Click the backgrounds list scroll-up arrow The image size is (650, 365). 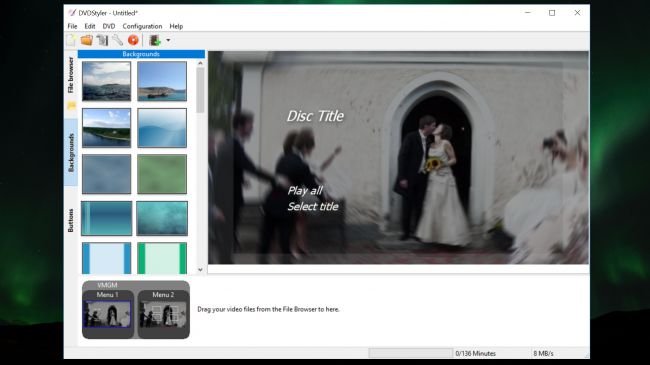tap(200, 63)
